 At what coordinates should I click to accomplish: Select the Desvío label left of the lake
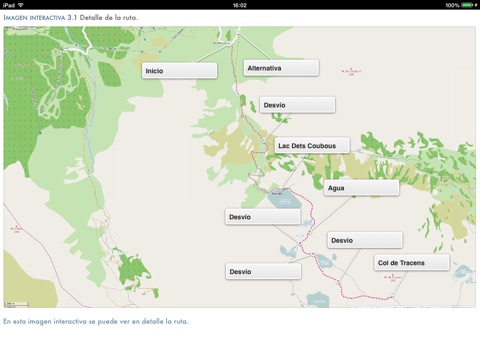pos(263,217)
